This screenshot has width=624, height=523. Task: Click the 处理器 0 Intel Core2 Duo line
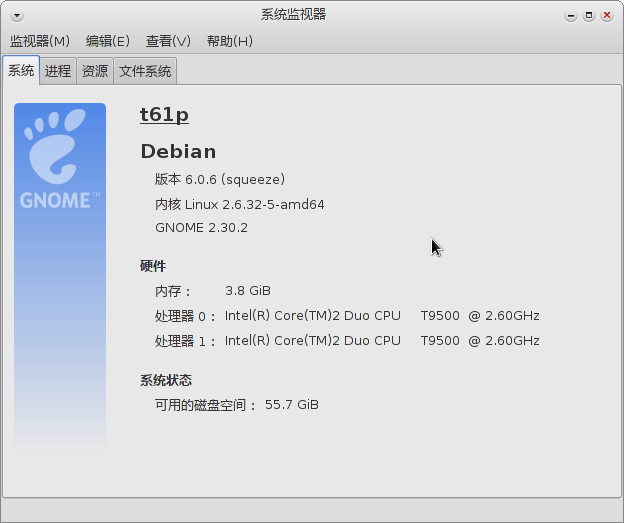tap(347, 316)
